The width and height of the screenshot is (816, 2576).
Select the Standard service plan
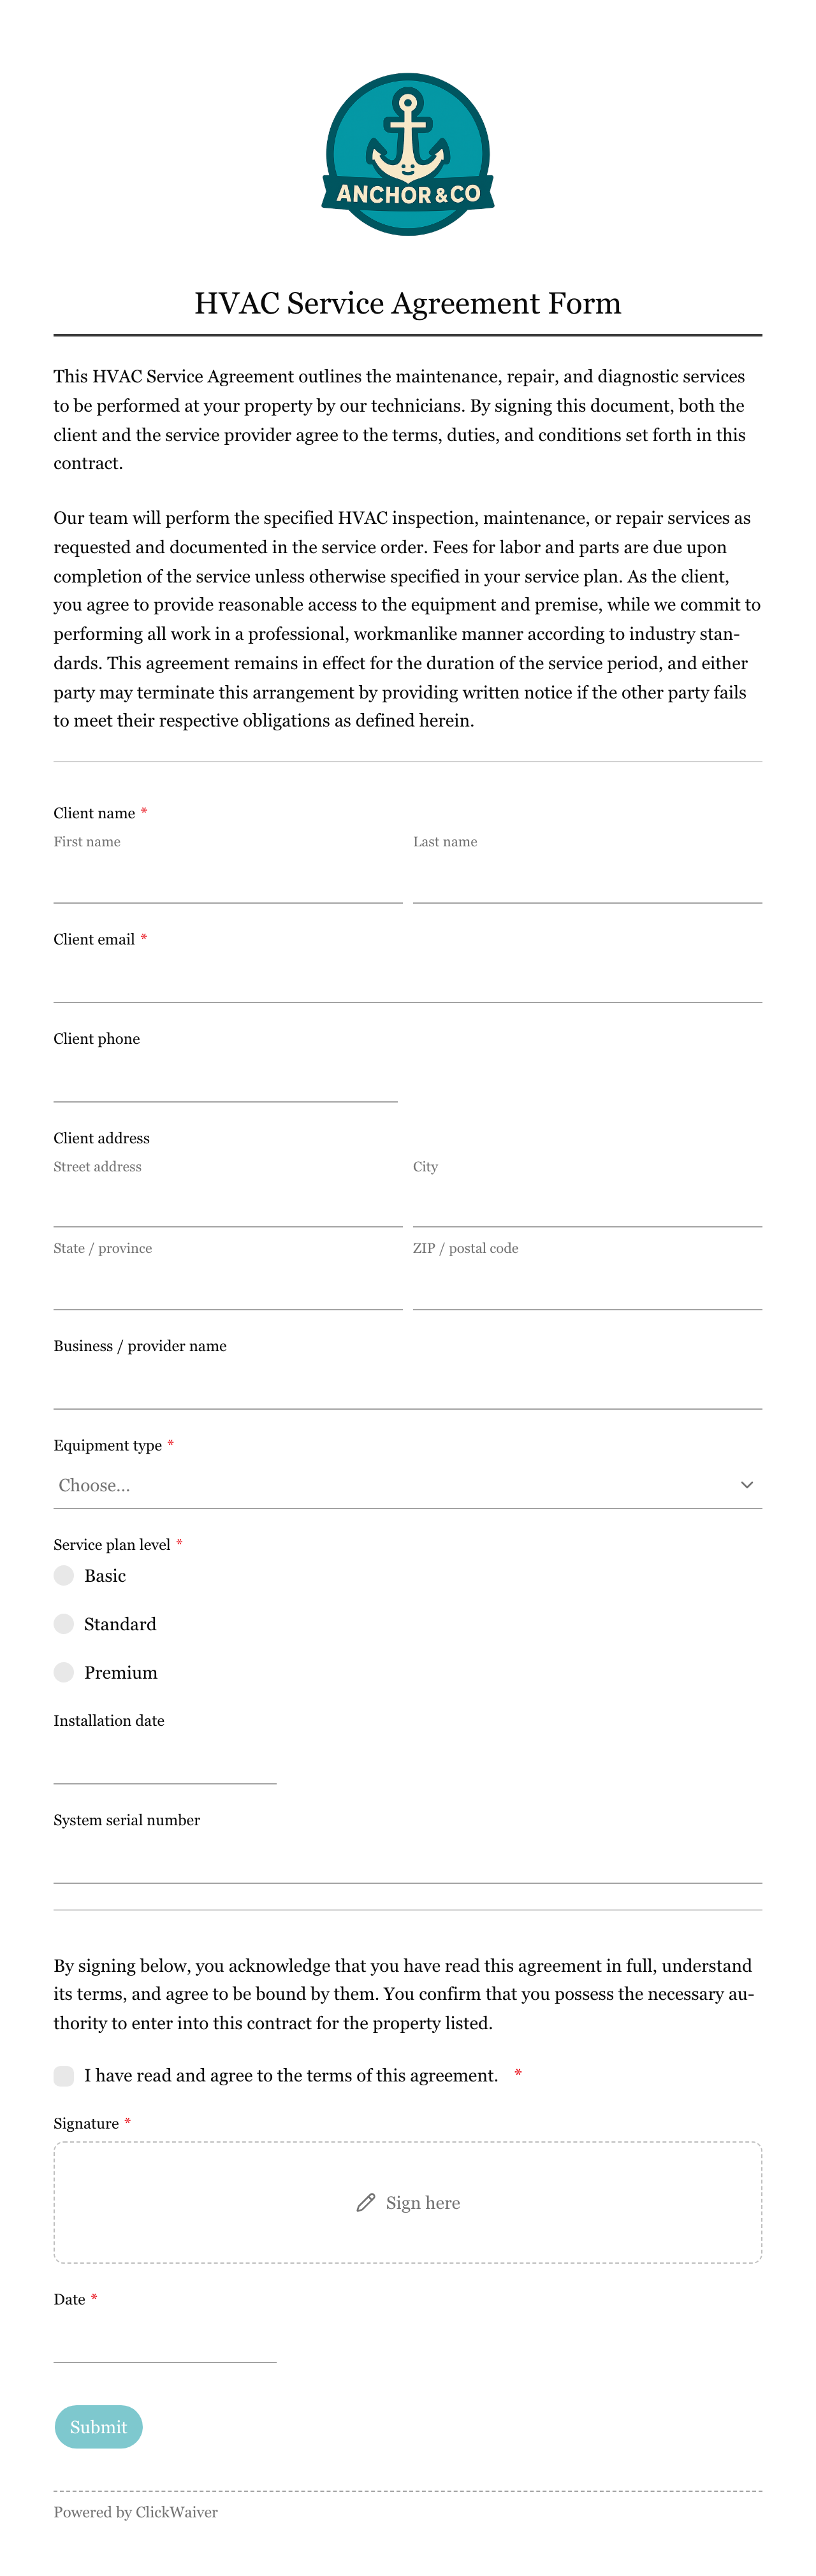[x=64, y=1624]
